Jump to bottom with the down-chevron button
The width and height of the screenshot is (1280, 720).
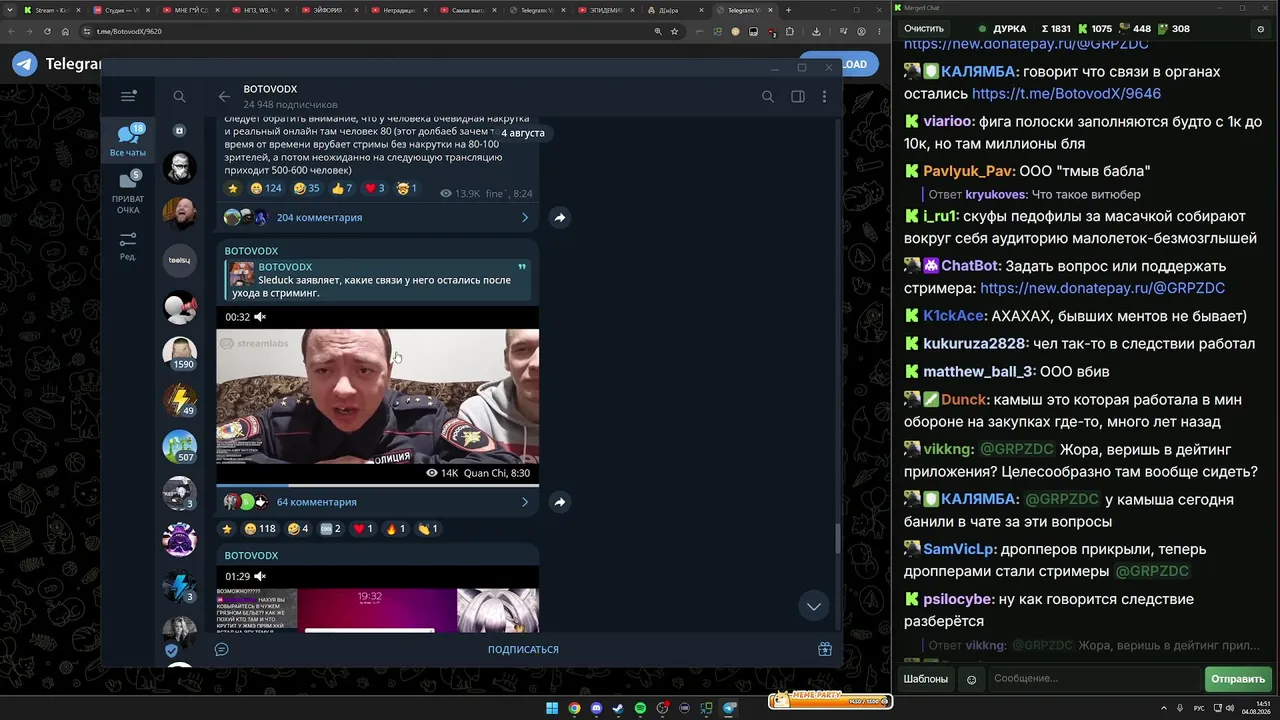pyautogui.click(x=814, y=606)
